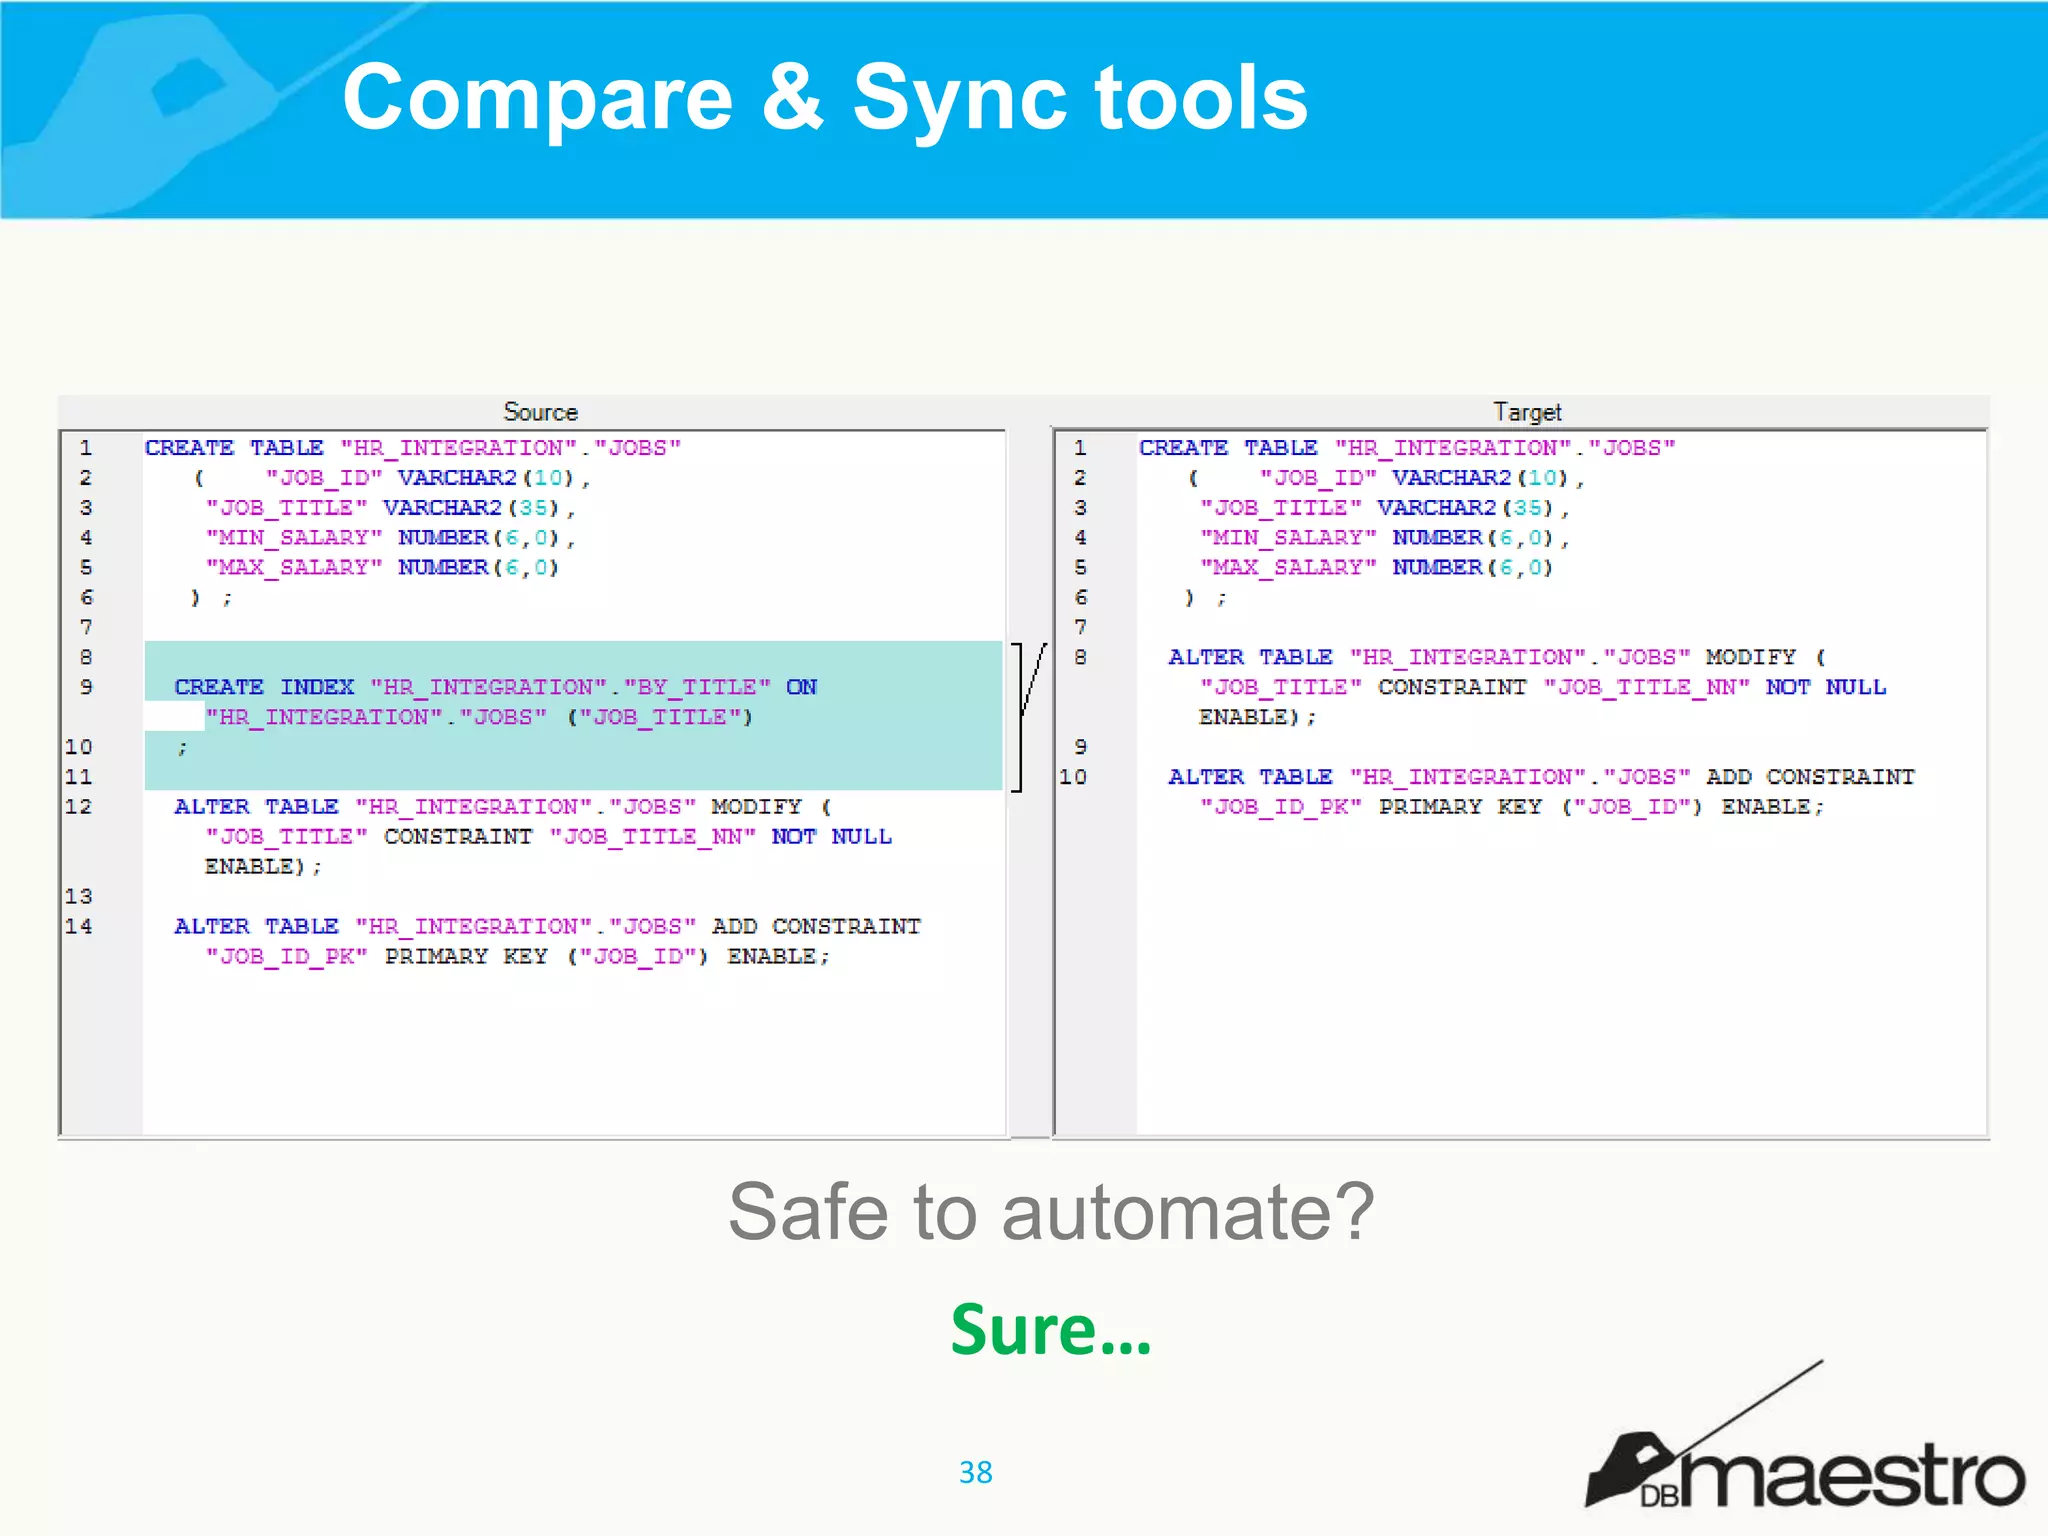Click "JOB_TITLE" VARCHAR2(35) line in Source
The height and width of the screenshot is (1536, 2048).
click(x=390, y=508)
